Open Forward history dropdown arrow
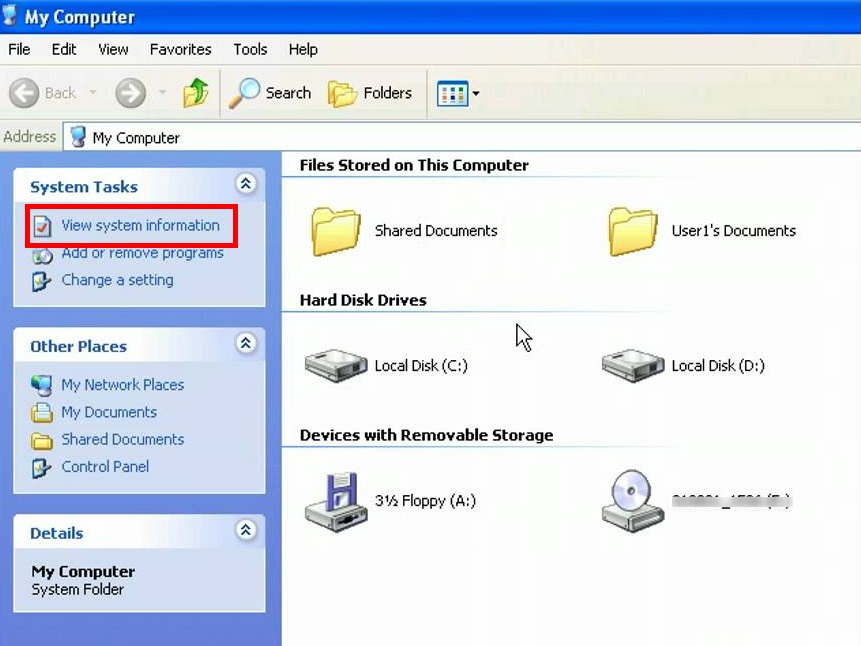This screenshot has height=646, width=861. click(x=163, y=92)
